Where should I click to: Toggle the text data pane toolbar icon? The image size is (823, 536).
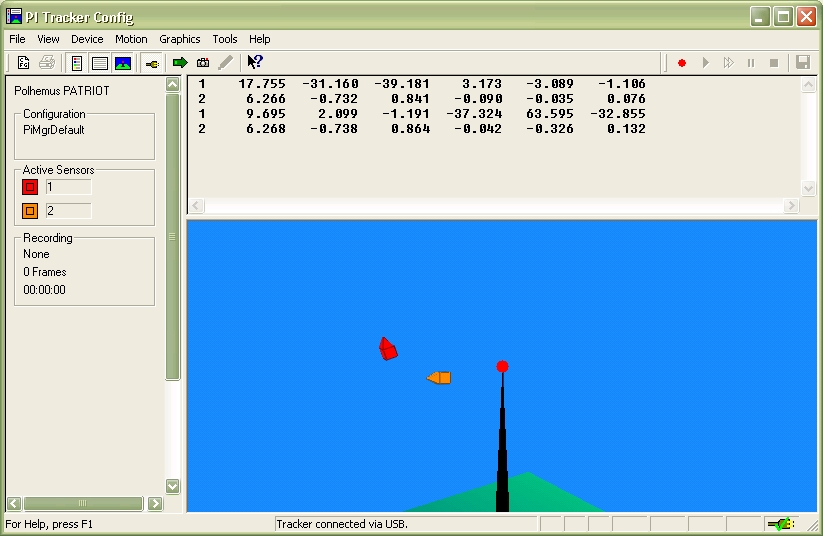[x=100, y=63]
